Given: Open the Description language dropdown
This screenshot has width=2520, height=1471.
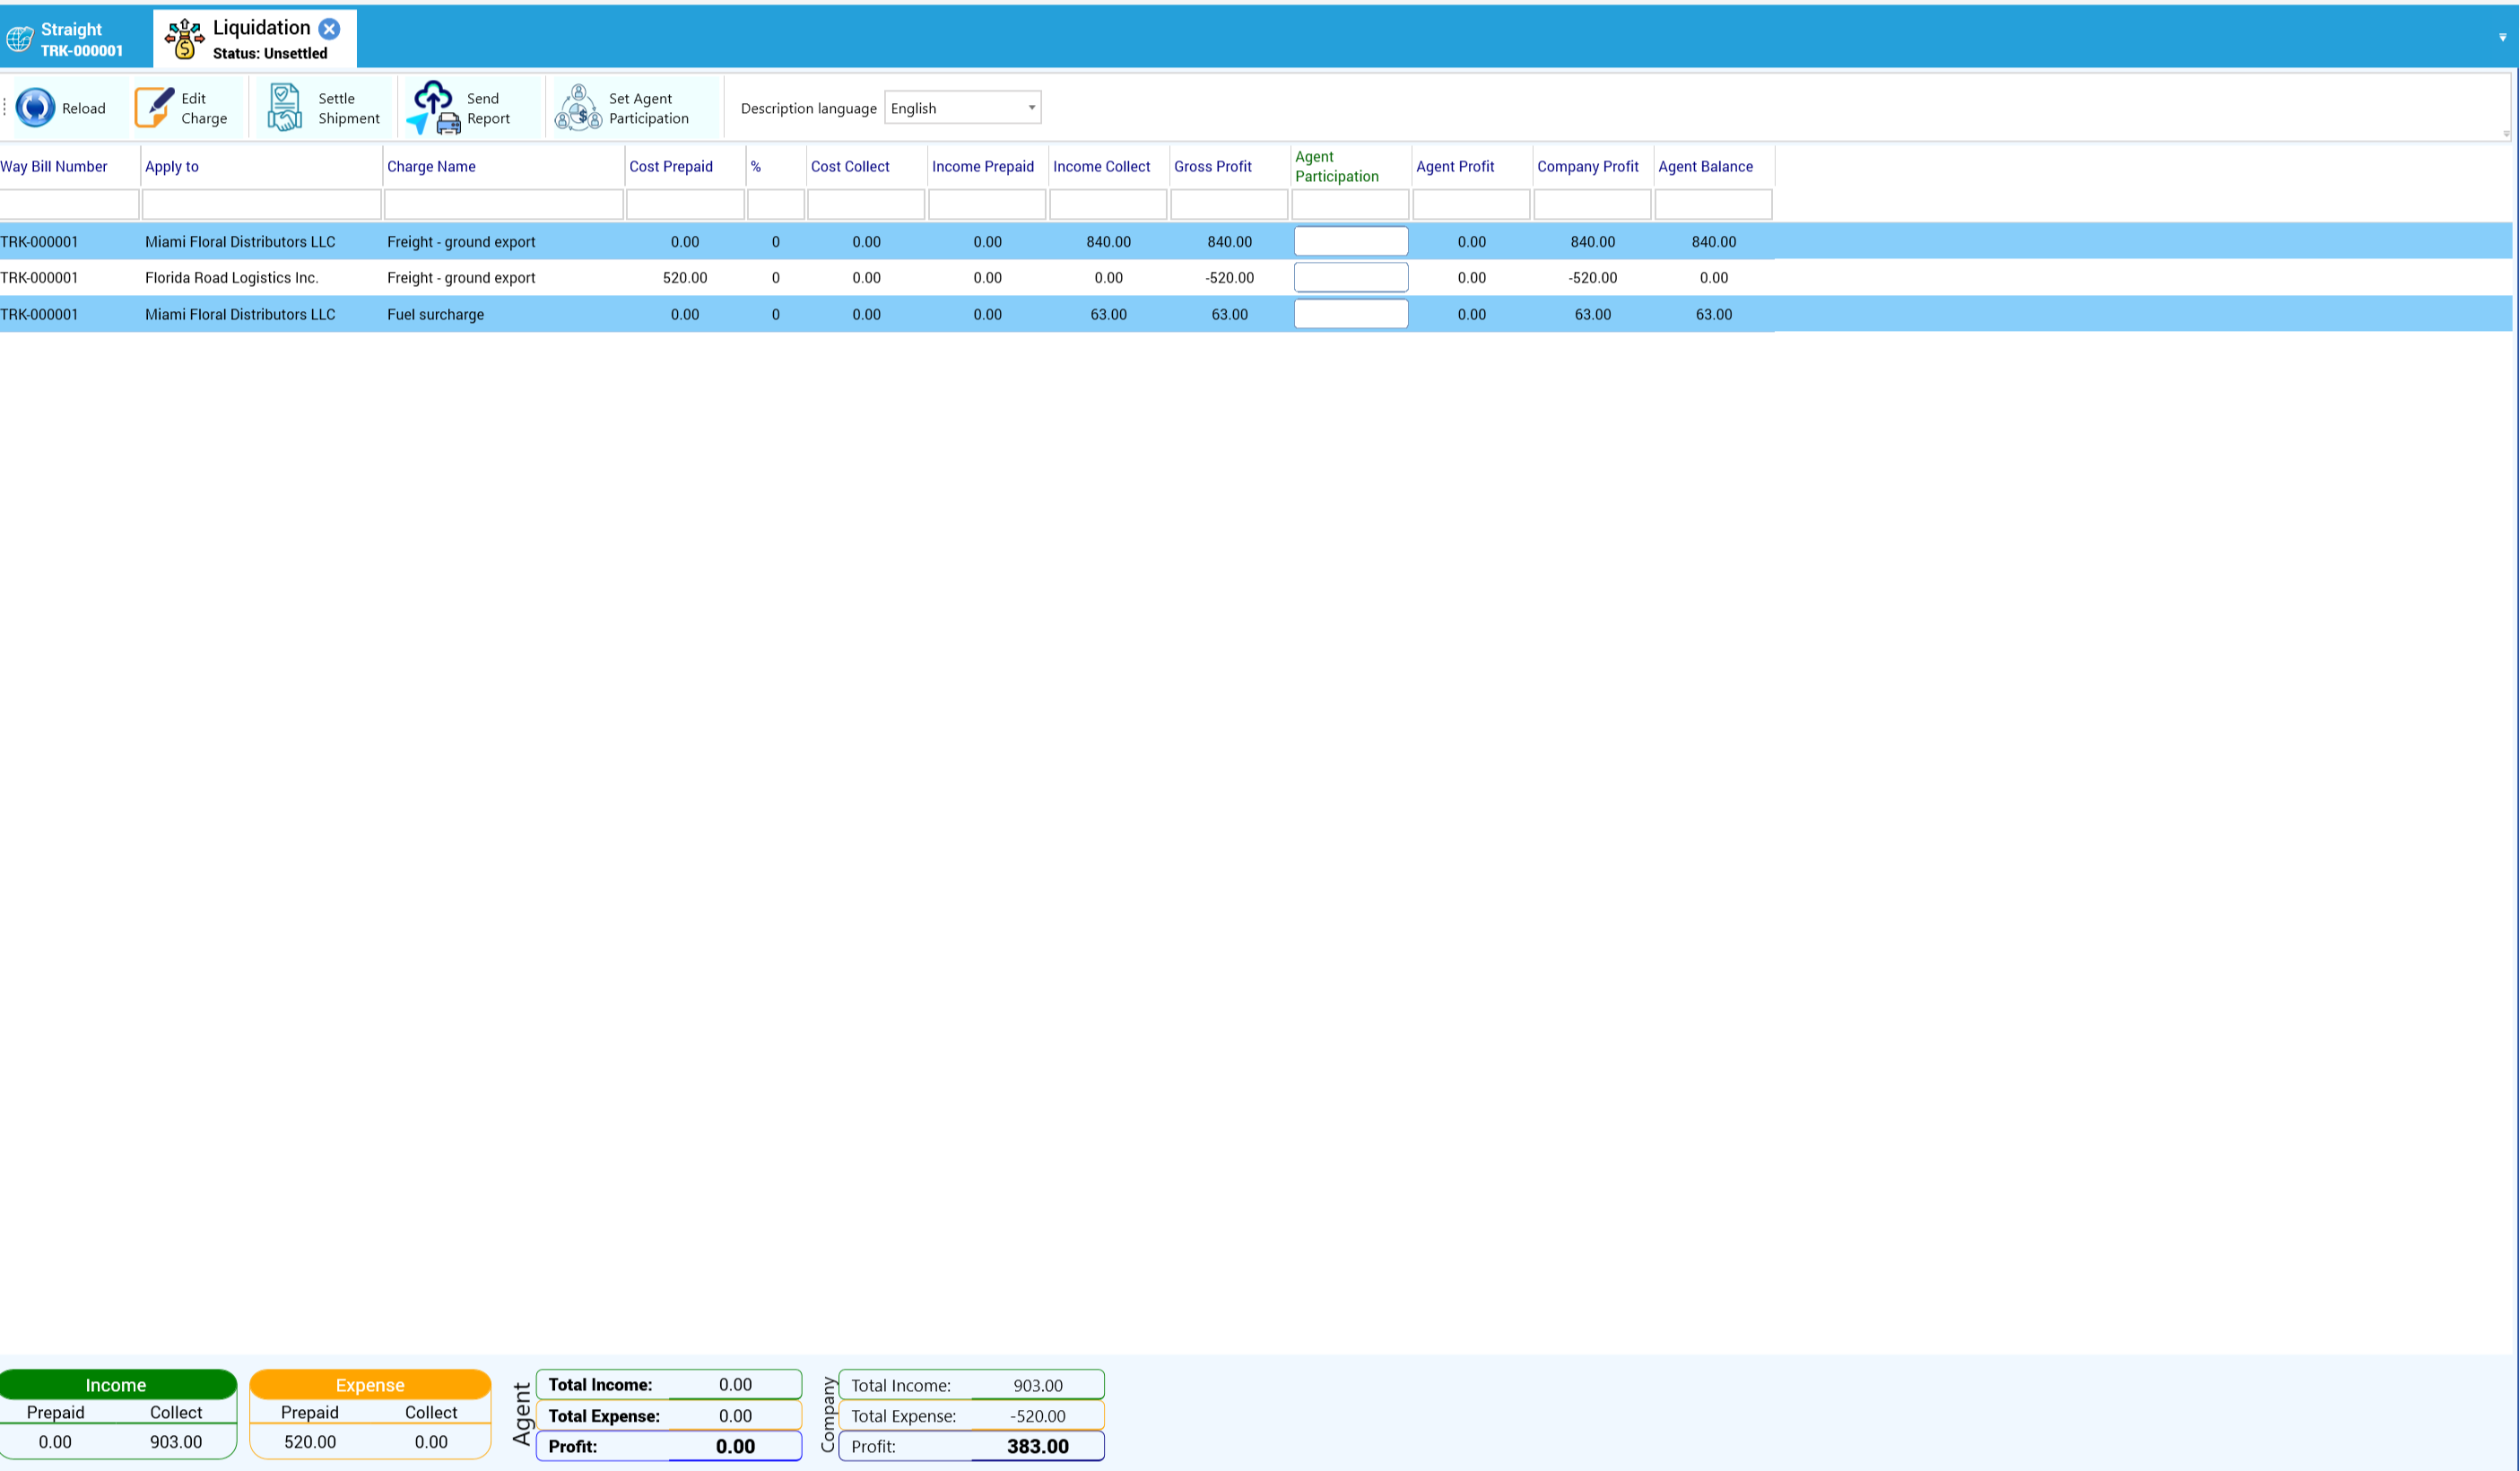Looking at the screenshot, I should (963, 108).
